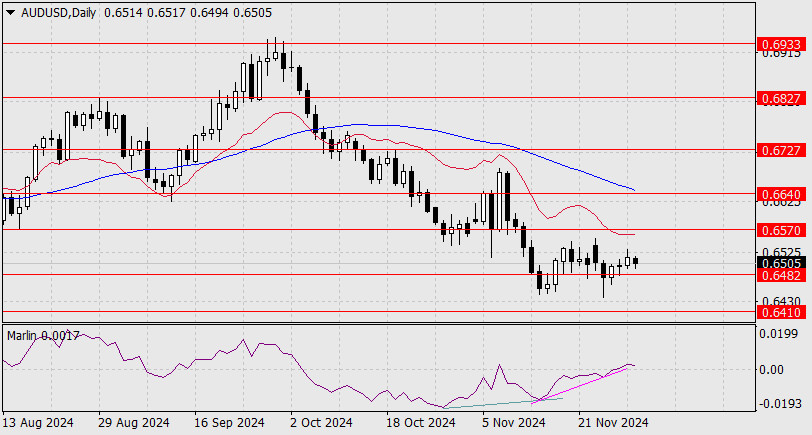
Task: Click the 0.0199 oscillator scale value
Action: (781, 334)
